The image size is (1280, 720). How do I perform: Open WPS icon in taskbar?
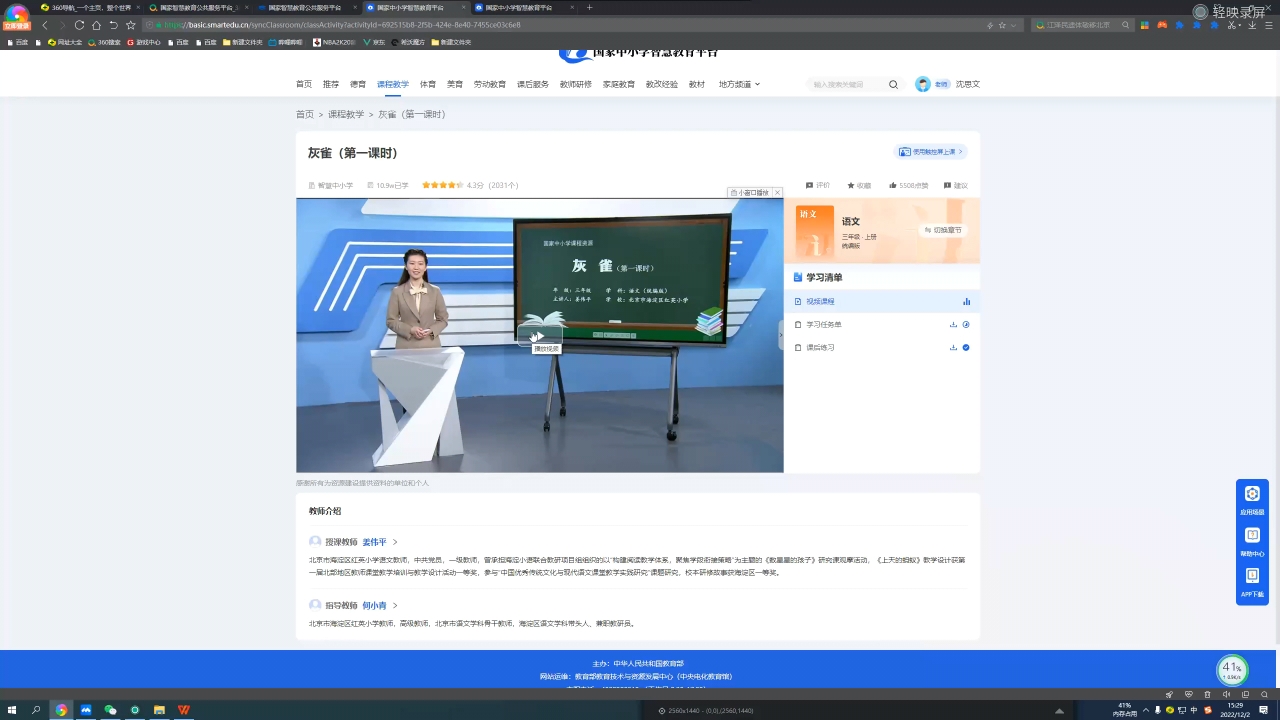pyautogui.click(x=184, y=710)
